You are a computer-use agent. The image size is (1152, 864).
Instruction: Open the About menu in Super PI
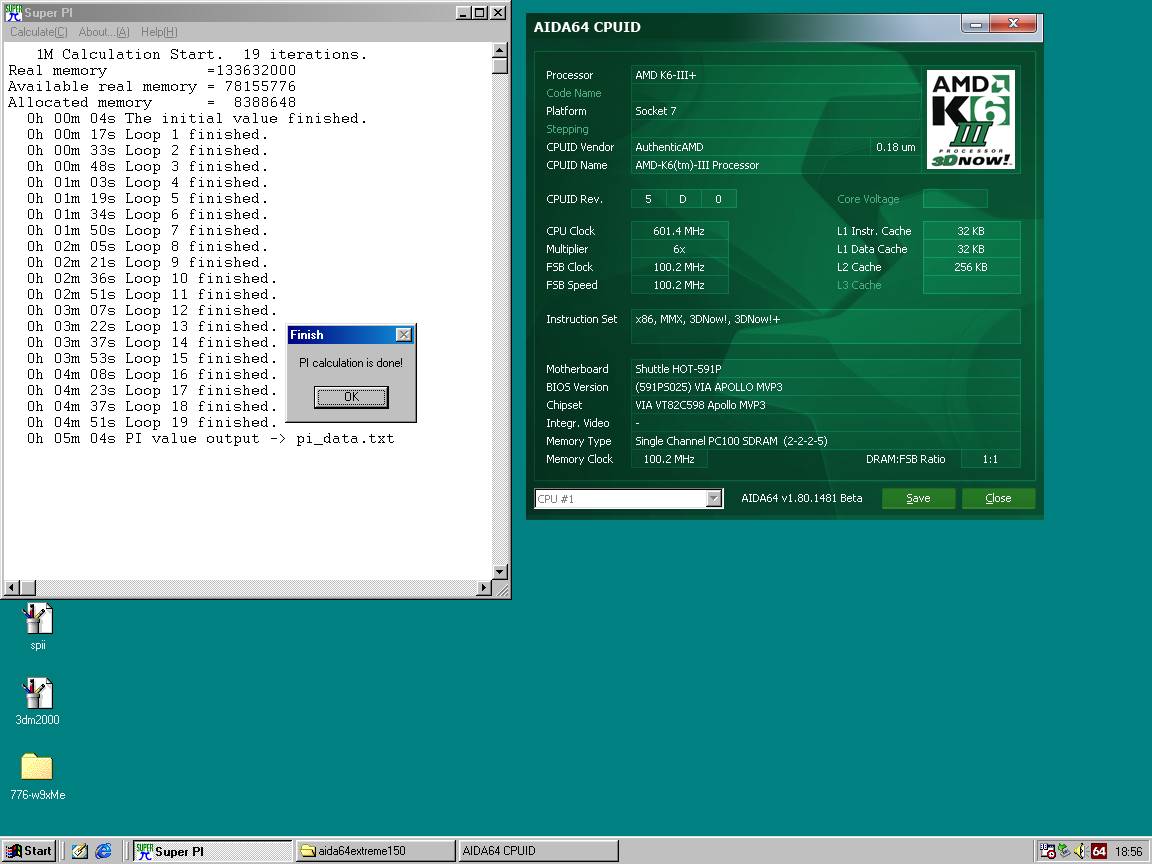[x=104, y=32]
